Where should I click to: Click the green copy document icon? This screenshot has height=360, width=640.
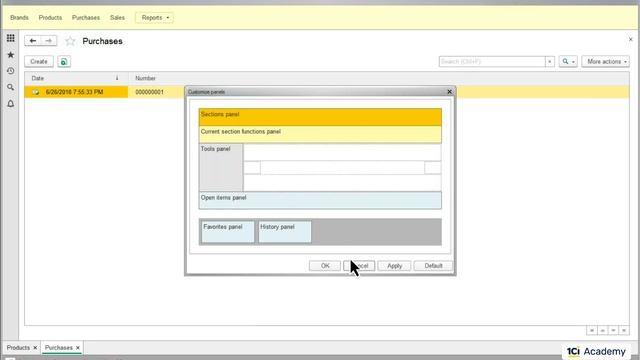click(x=64, y=62)
